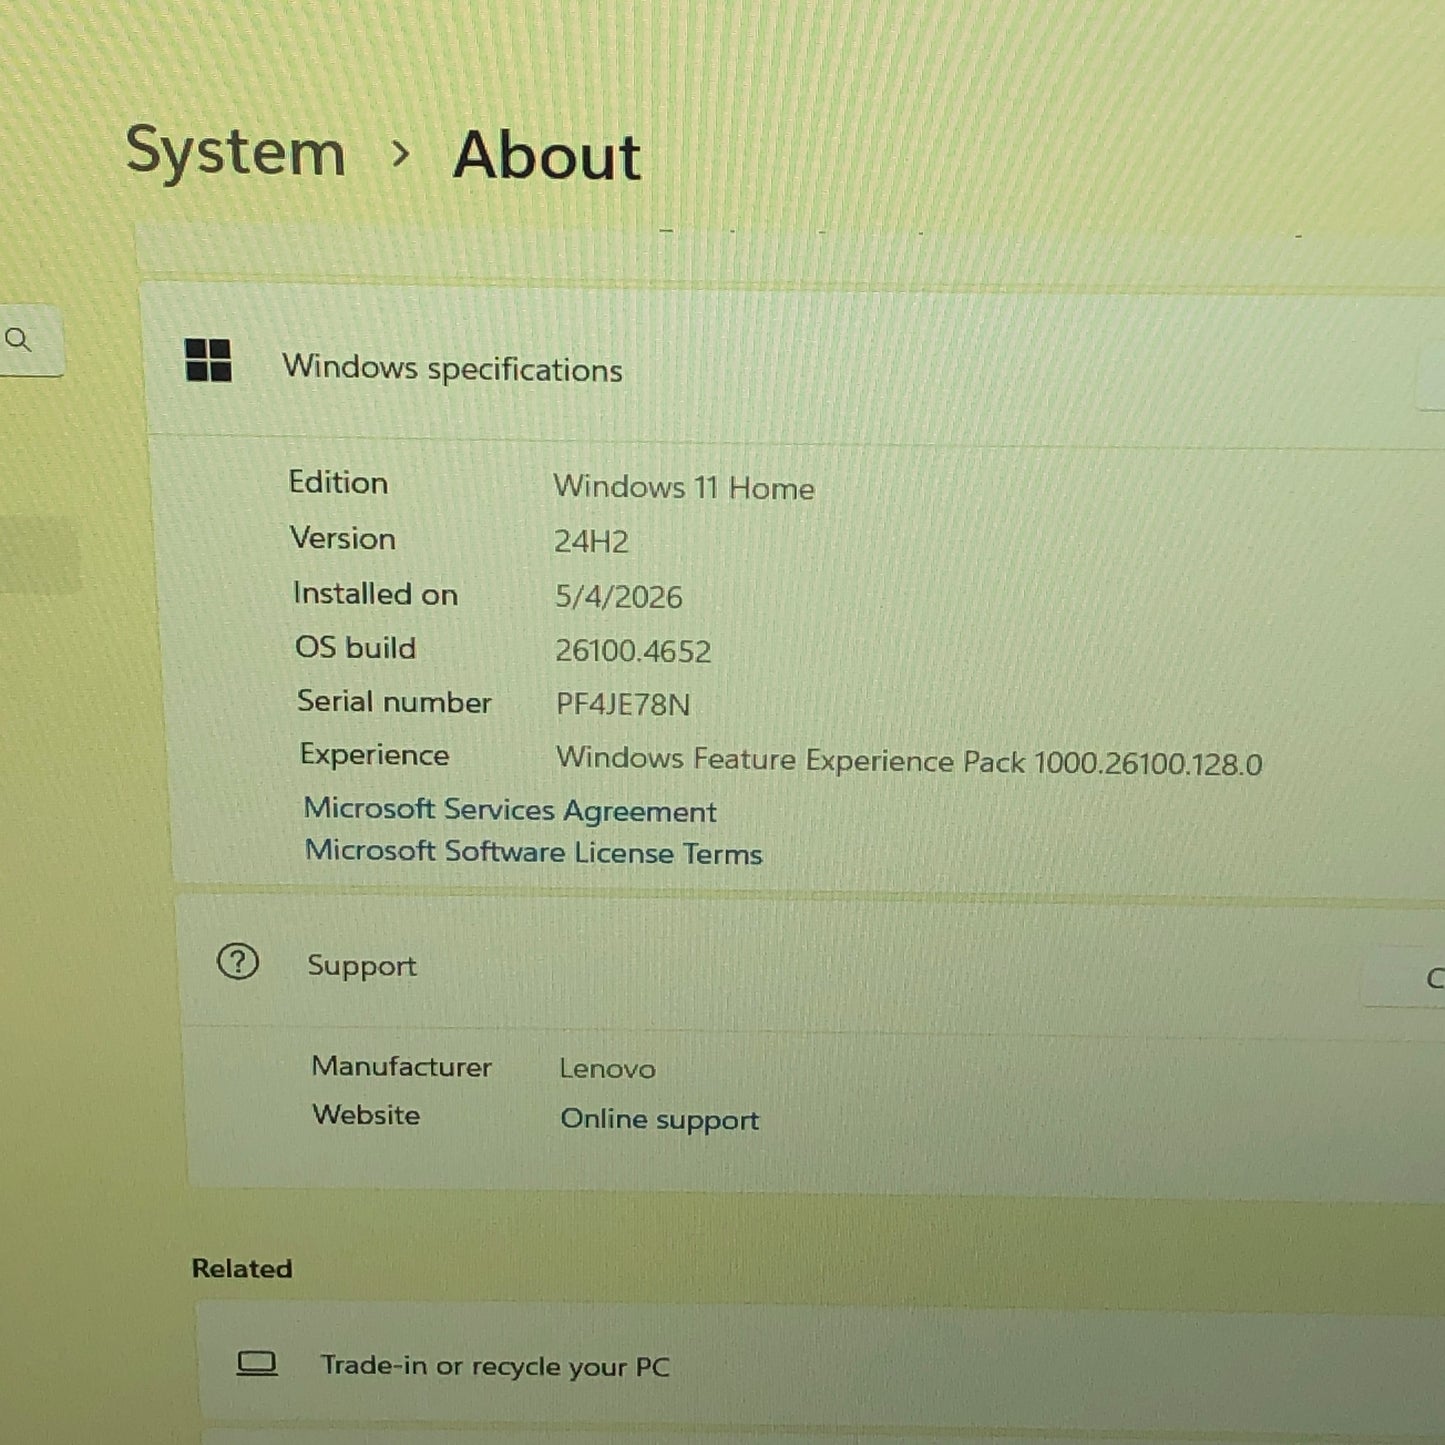Select the OS build '26100.4652'
1445x1445 pixels.
click(633, 651)
